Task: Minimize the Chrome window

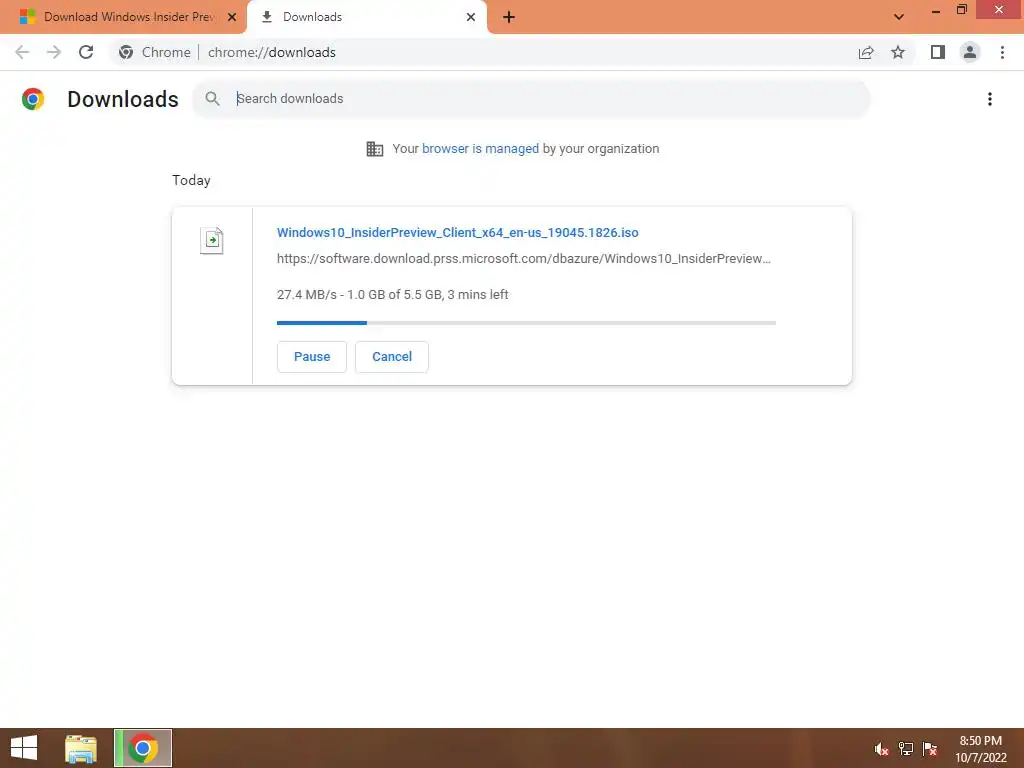Action: [x=936, y=11]
